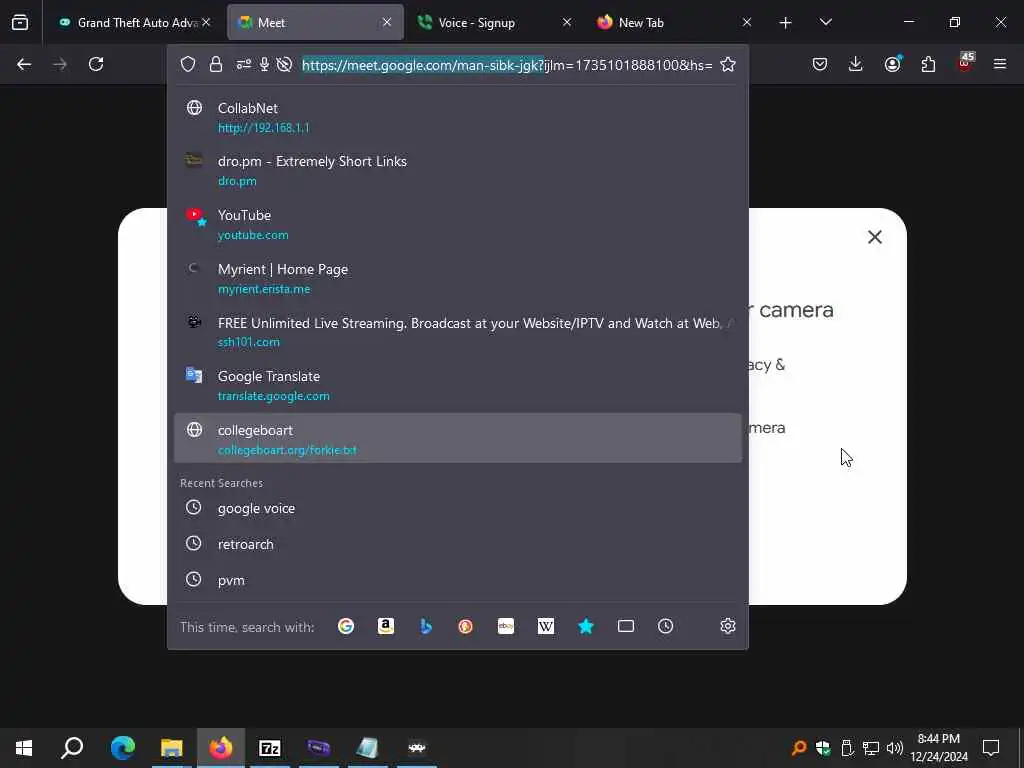Open the Firefox account menu
The image size is (1024, 768).
(x=892, y=64)
